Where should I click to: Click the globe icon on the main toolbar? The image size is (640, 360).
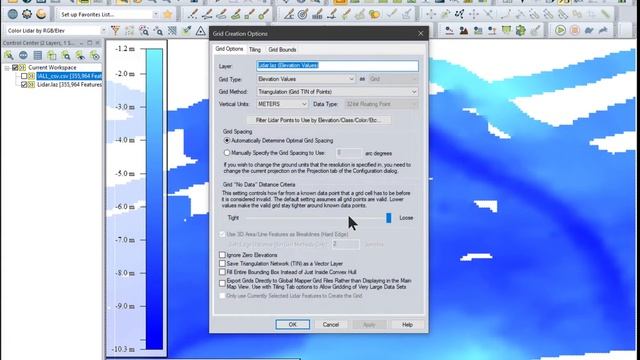(13, 14)
